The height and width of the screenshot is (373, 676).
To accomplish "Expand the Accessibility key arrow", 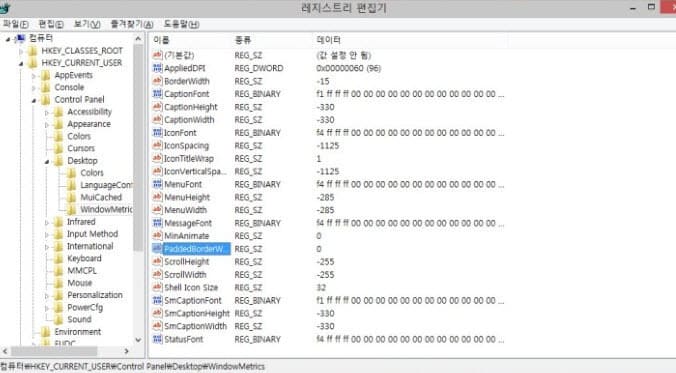I will click(x=47, y=112).
